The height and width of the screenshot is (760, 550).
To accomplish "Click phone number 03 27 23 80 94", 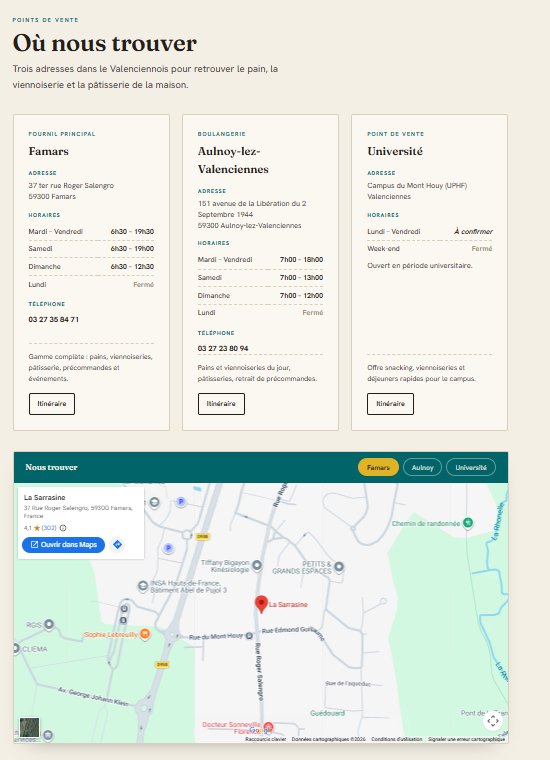I will 223,348.
